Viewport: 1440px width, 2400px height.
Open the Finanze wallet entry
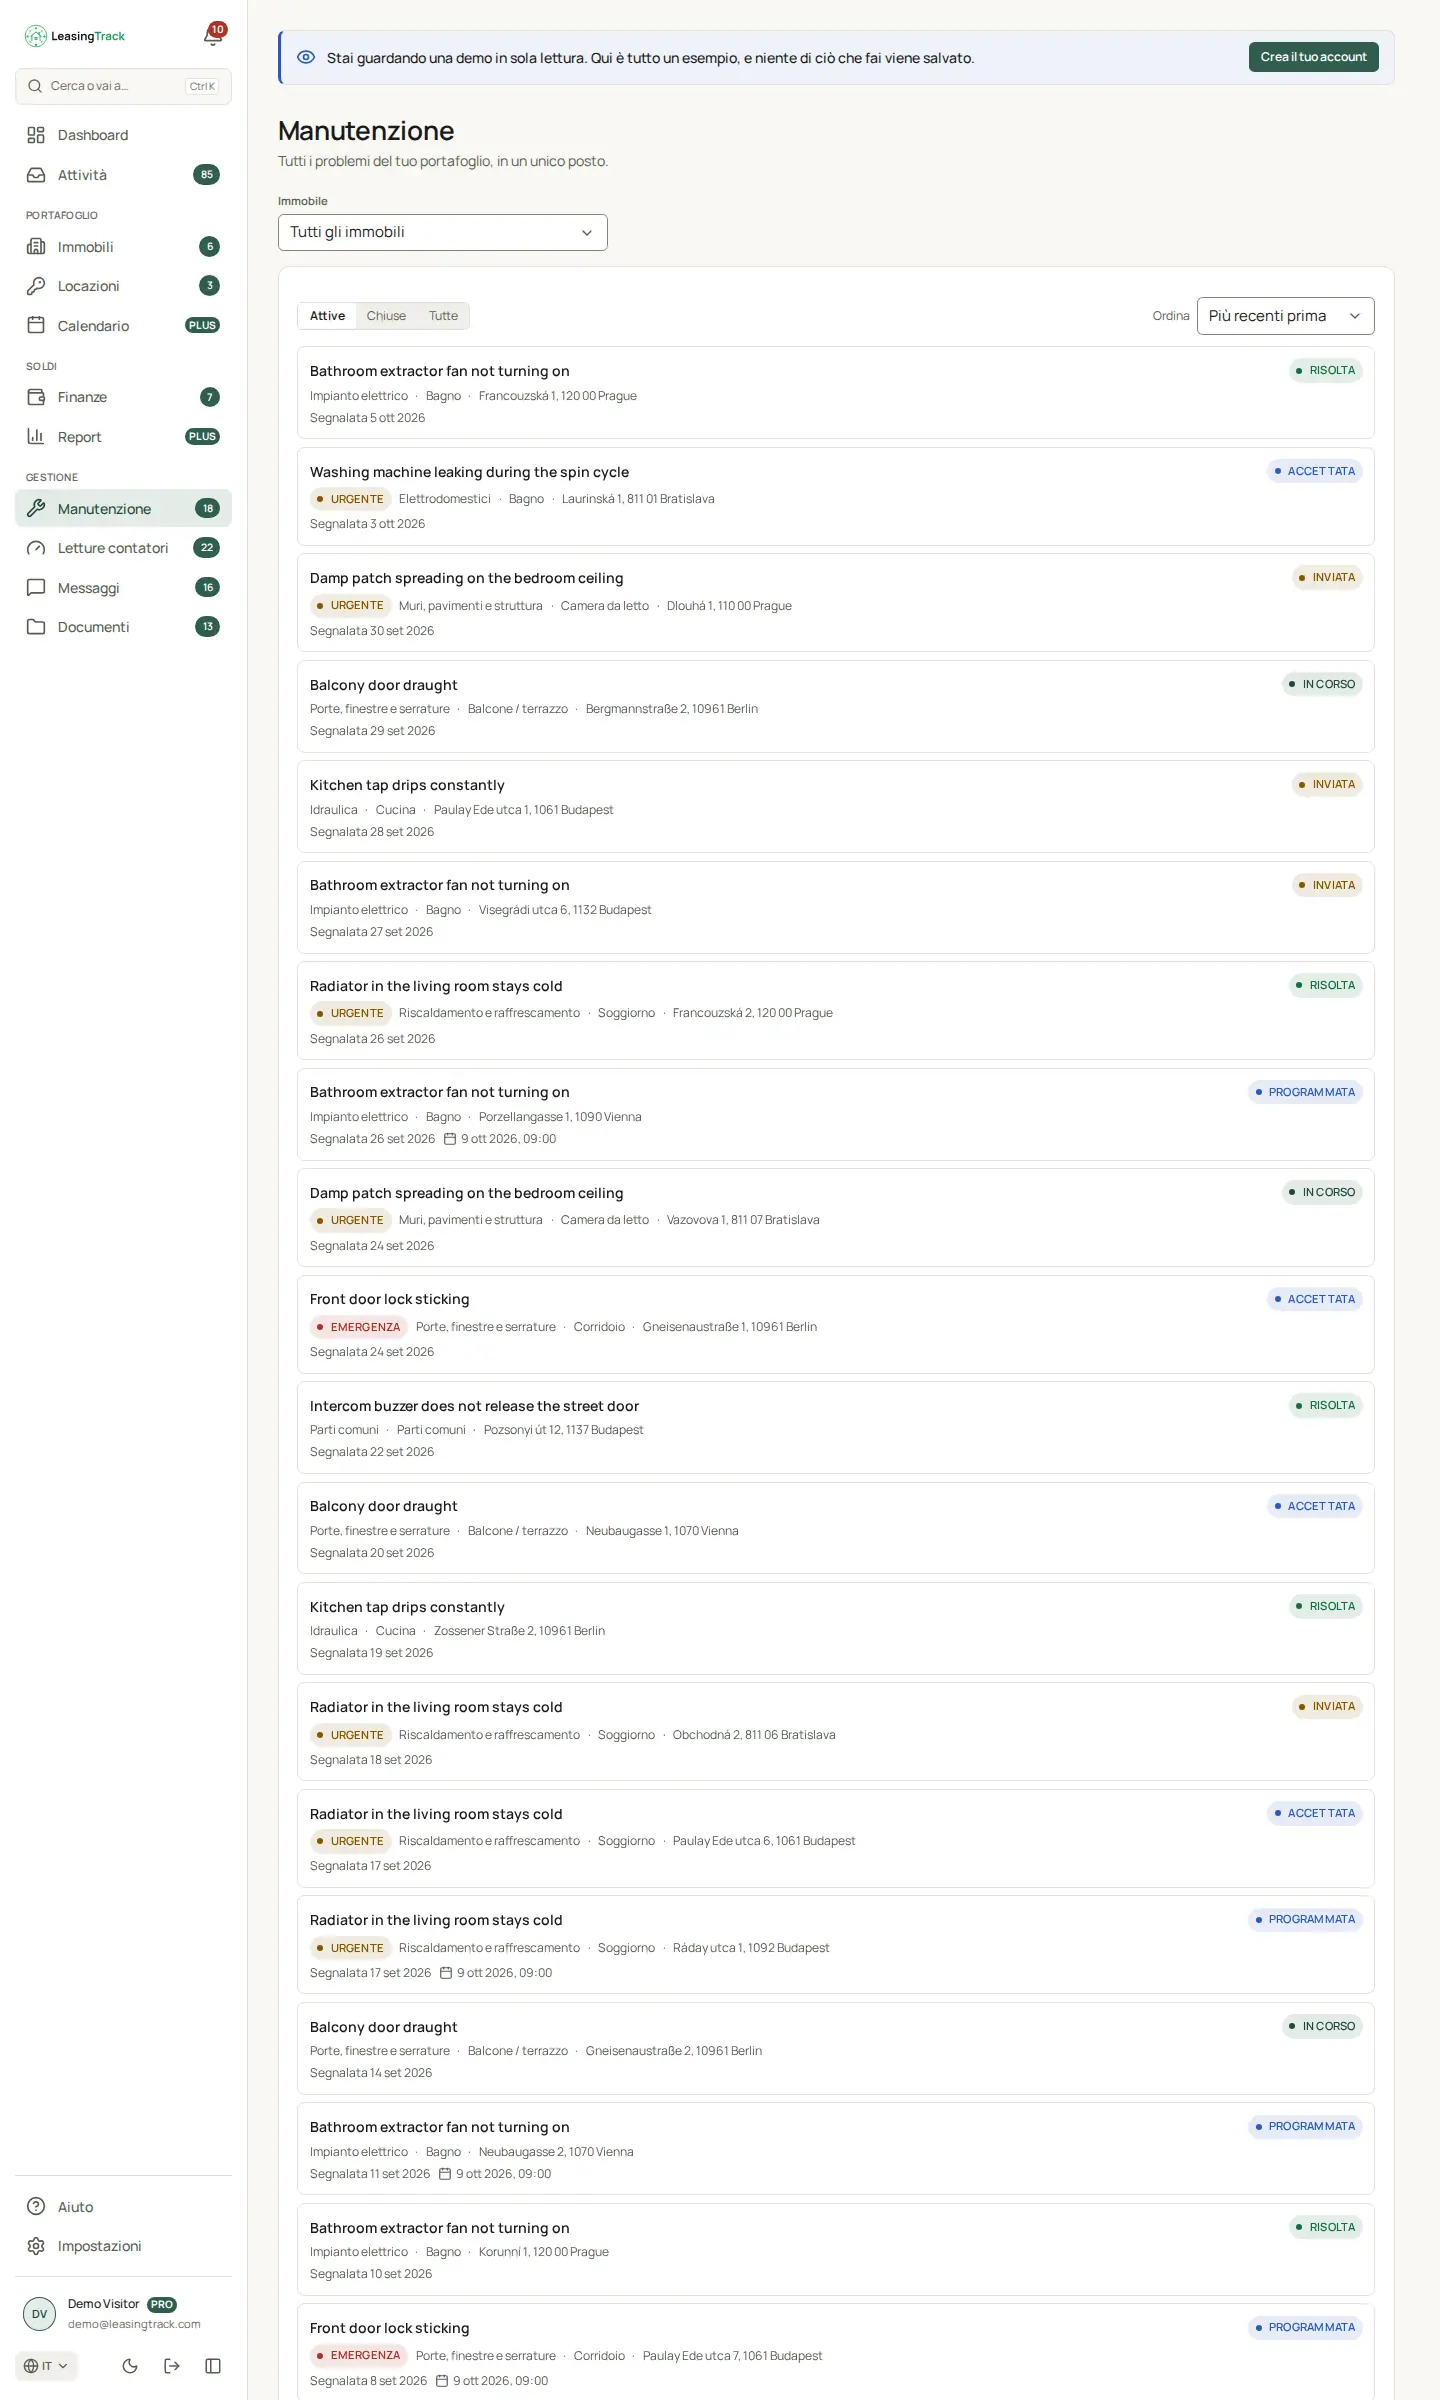click(123, 397)
